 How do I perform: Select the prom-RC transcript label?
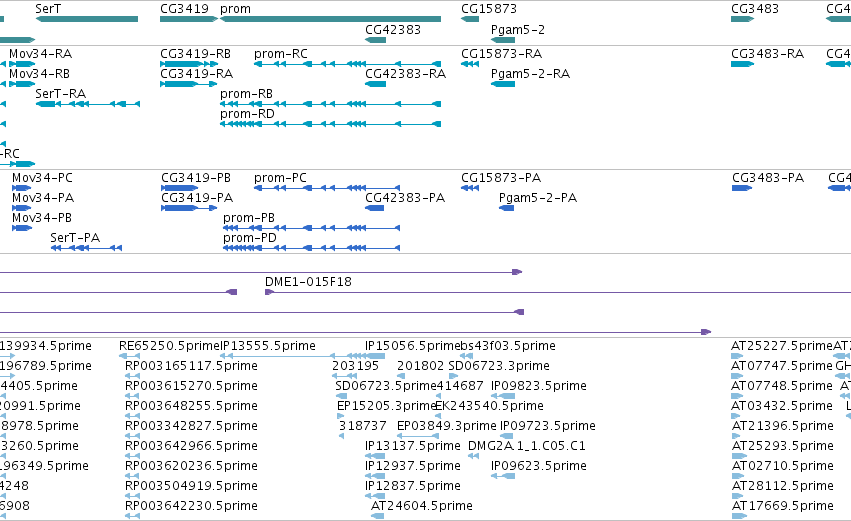(281, 54)
